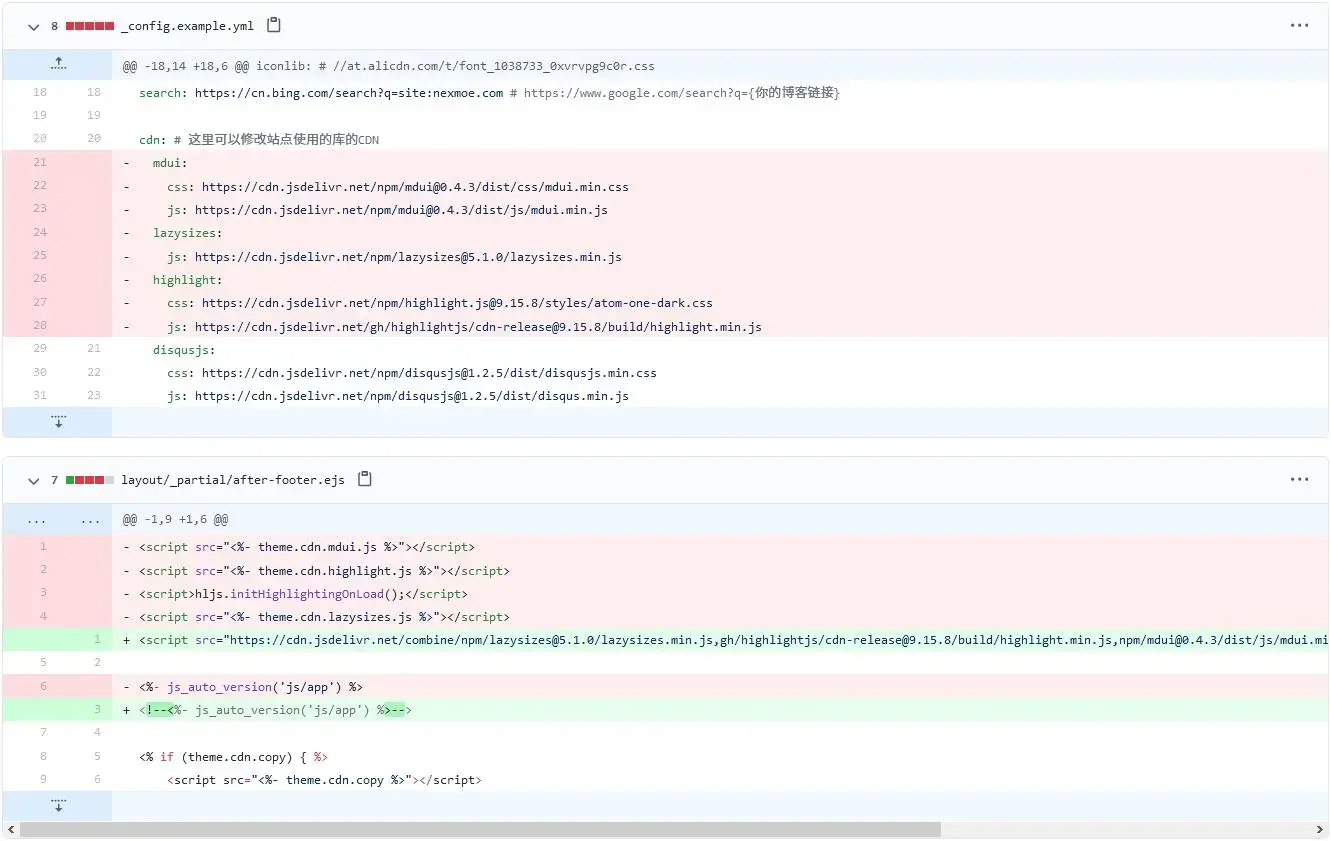The height and width of the screenshot is (841, 1331).
Task: Open the options menu for after-footer.ejs
Action: (1299, 480)
